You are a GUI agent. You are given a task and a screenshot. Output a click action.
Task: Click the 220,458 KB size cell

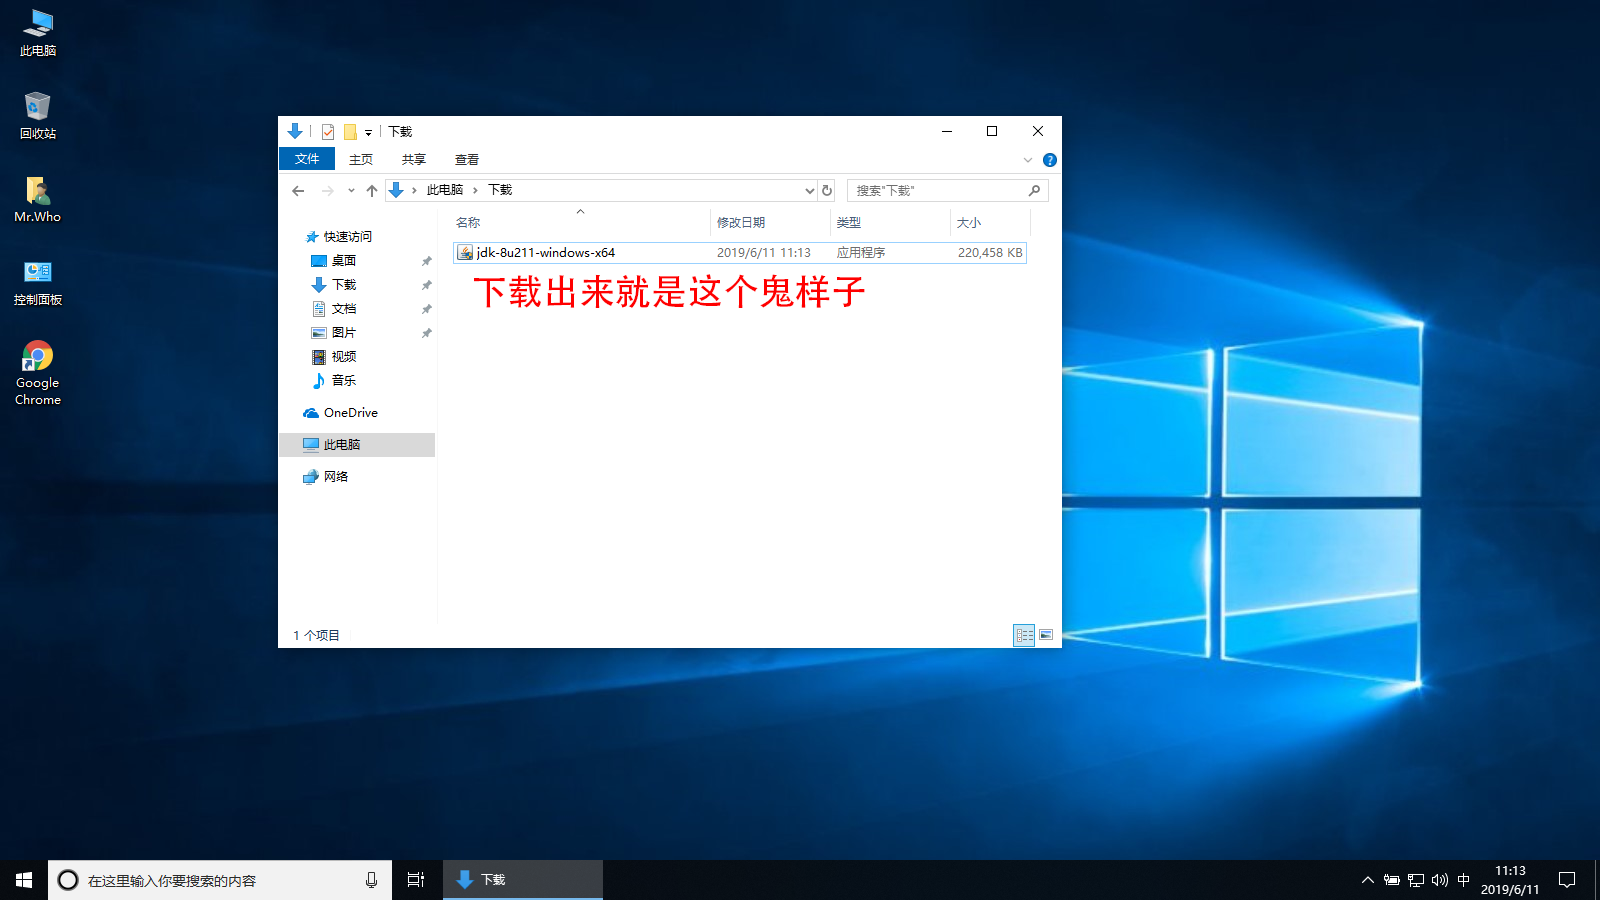(x=990, y=253)
